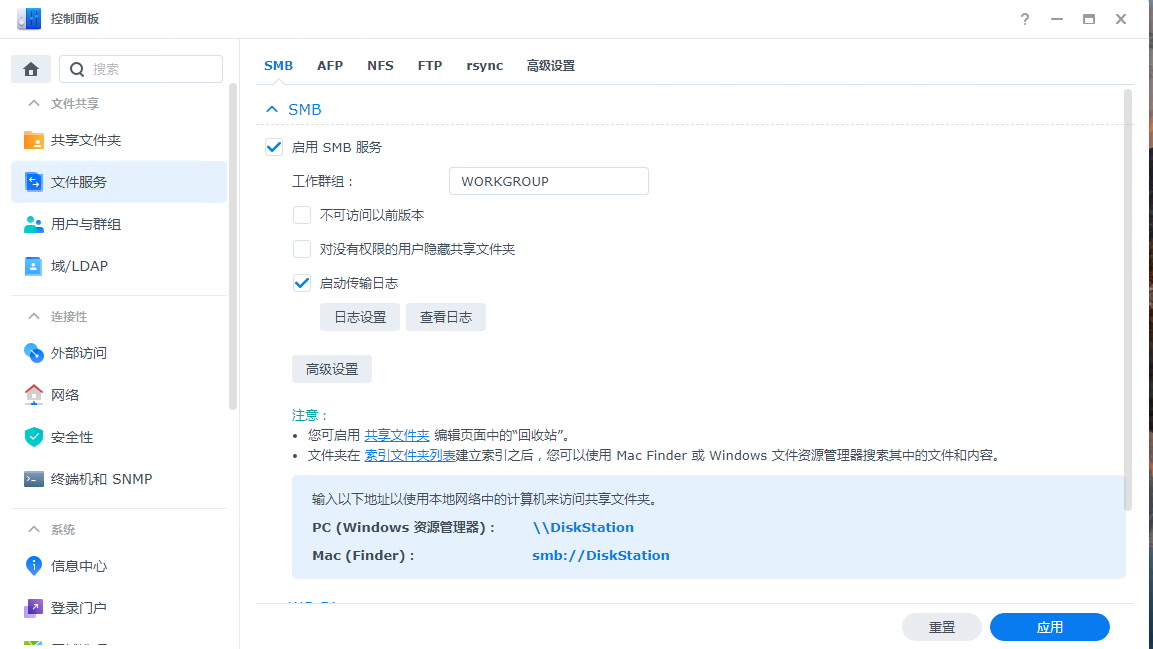
Task: Open the 网络 house icon
Action: click(34, 395)
